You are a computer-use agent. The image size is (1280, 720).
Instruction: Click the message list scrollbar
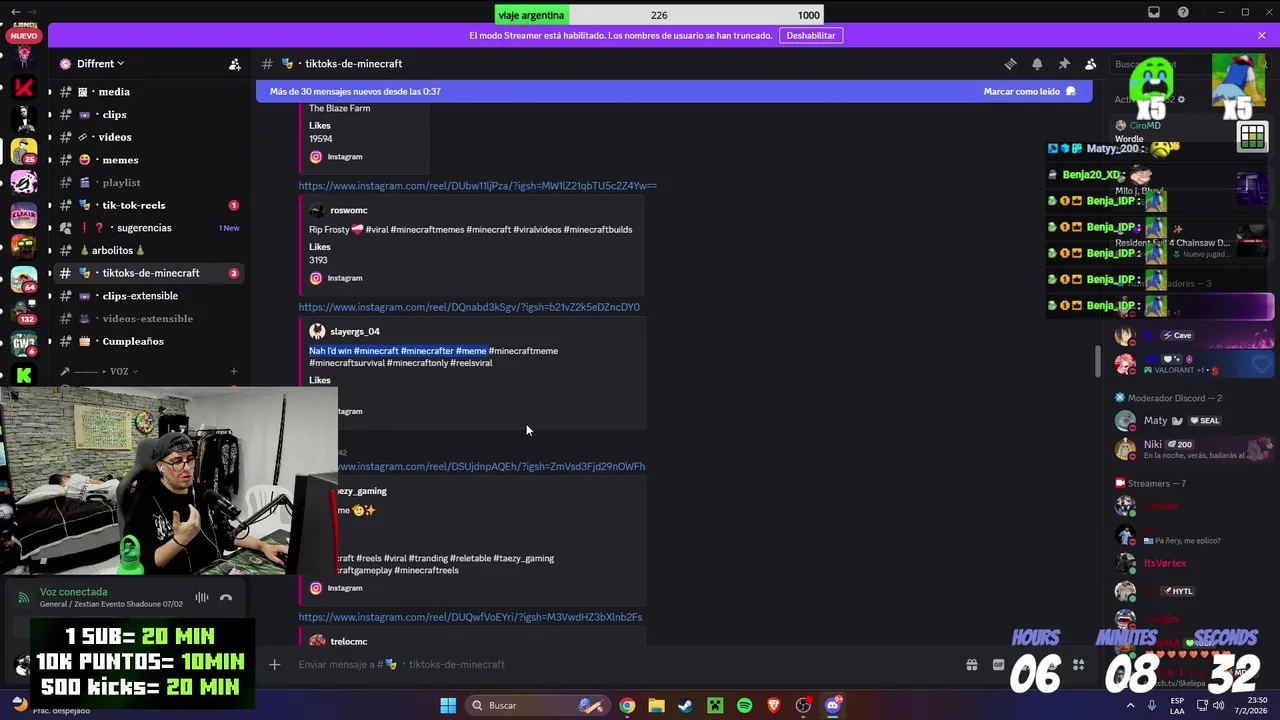coord(1098,362)
